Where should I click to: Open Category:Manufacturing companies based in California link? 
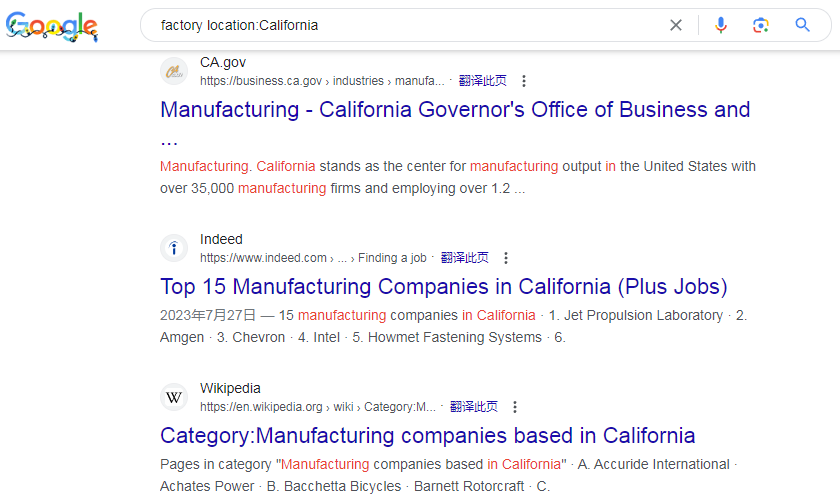tap(428, 436)
